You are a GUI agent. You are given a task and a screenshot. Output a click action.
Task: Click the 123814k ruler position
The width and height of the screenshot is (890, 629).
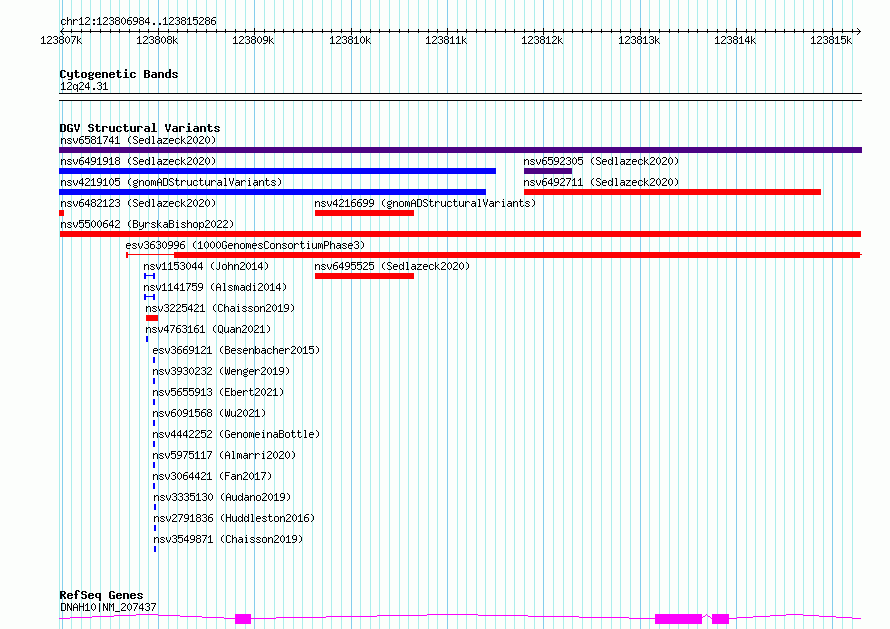point(735,40)
